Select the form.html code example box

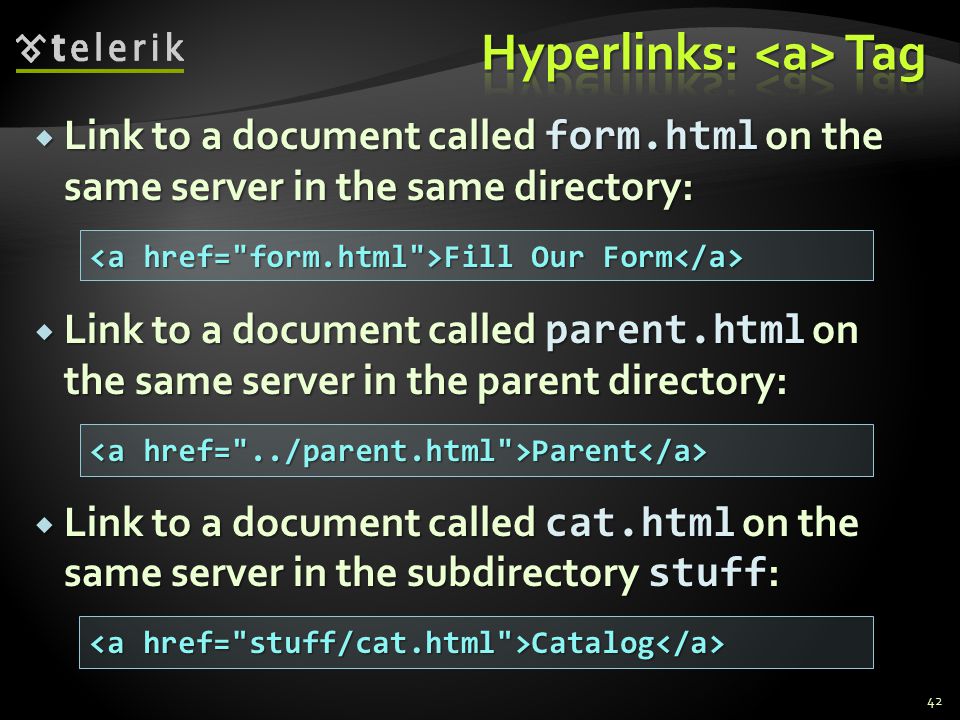point(476,256)
